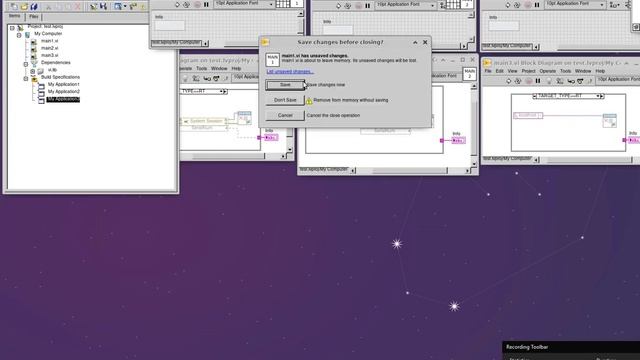Screen dimensions: 640x360
Task: Toggle Pause in the icon-1 front panel toolbar
Action: 207,4
